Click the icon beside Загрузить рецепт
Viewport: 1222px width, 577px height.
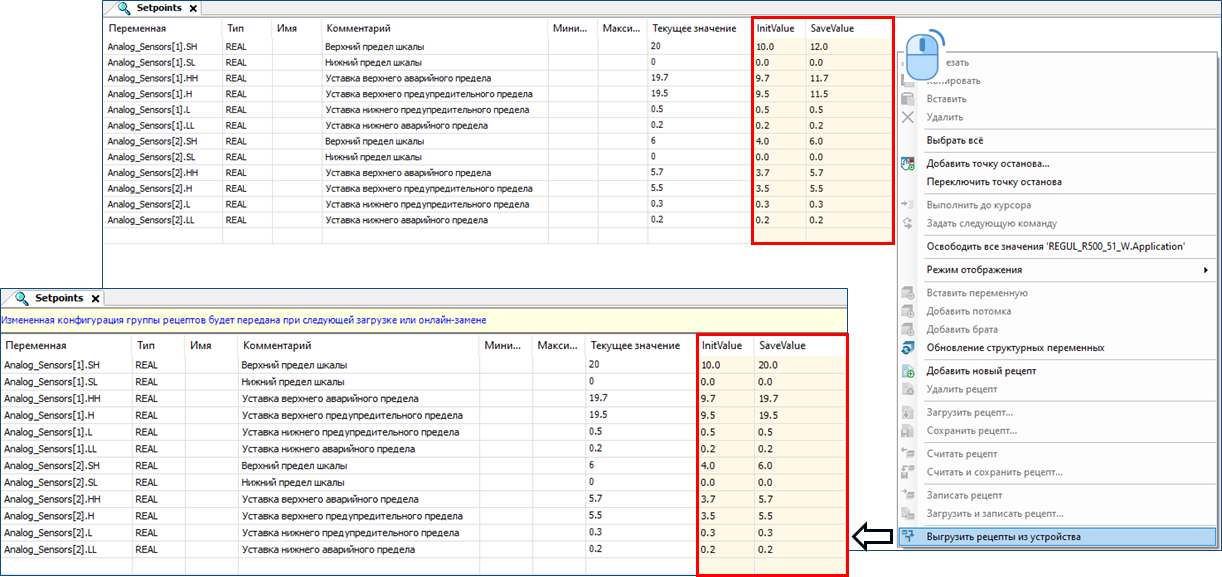(908, 412)
